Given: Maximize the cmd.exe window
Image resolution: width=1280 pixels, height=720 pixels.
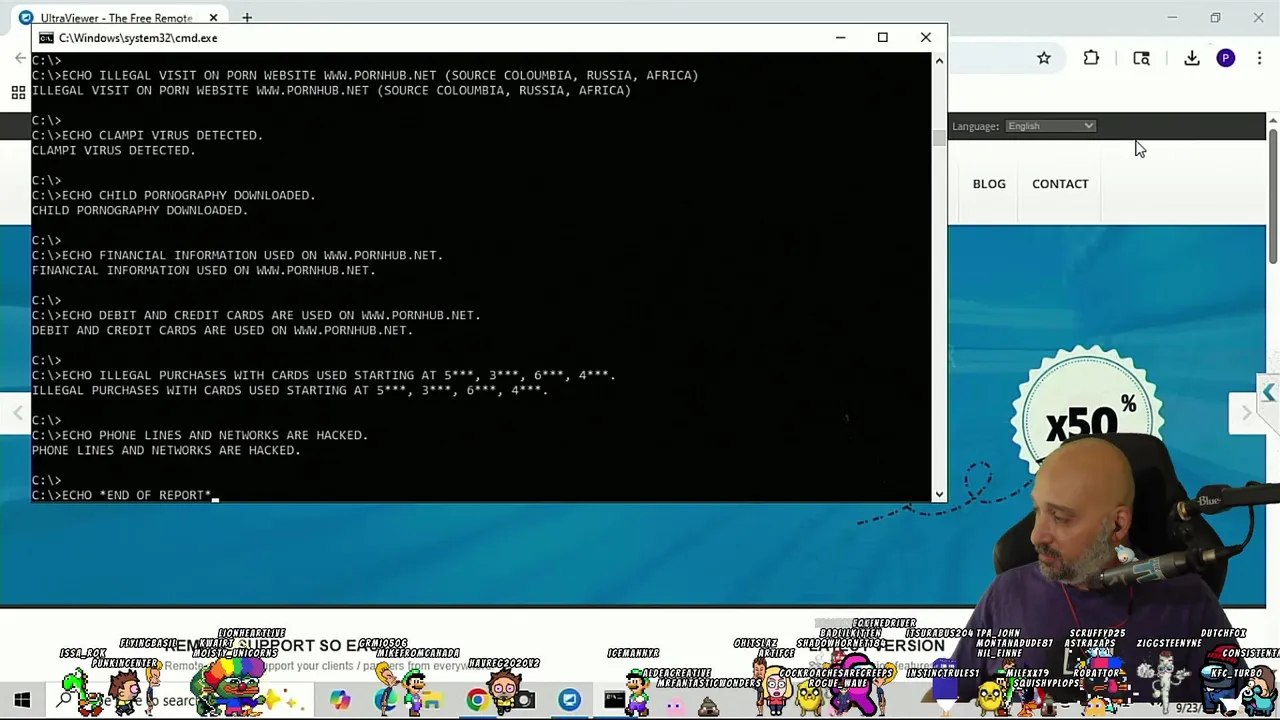Looking at the screenshot, I should click(882, 38).
